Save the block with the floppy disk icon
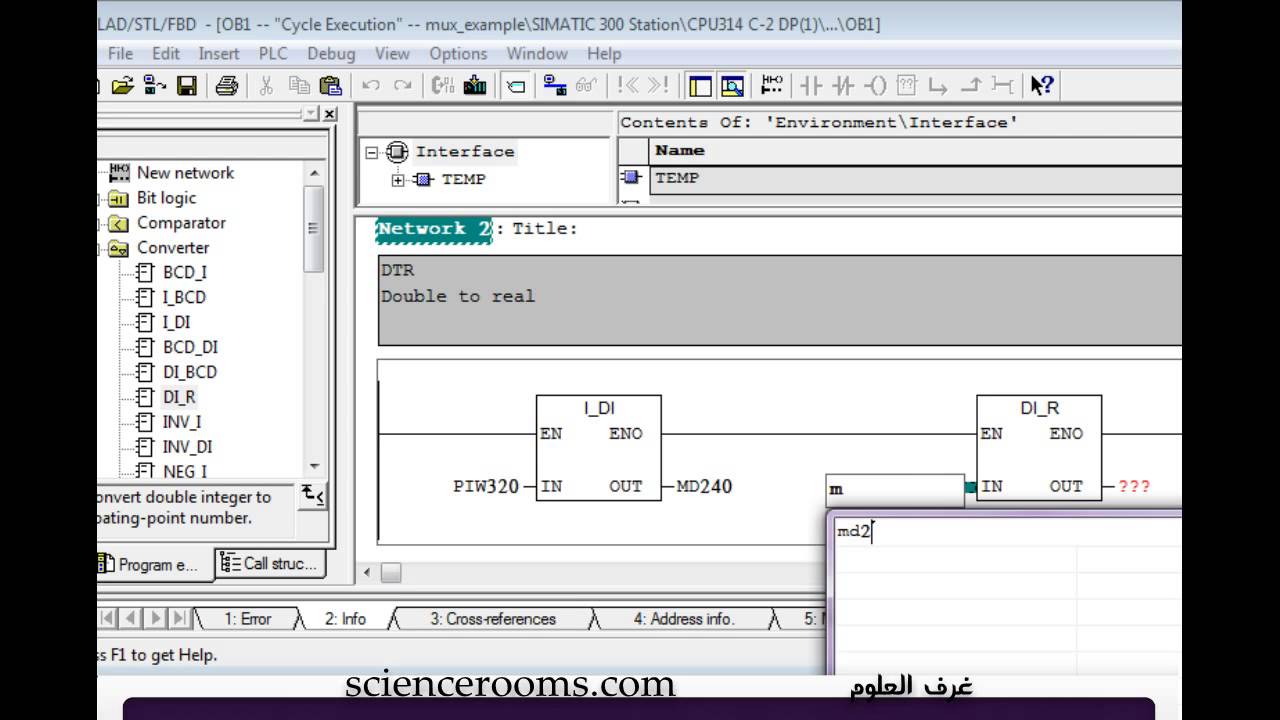The image size is (1280, 720). 187,86
